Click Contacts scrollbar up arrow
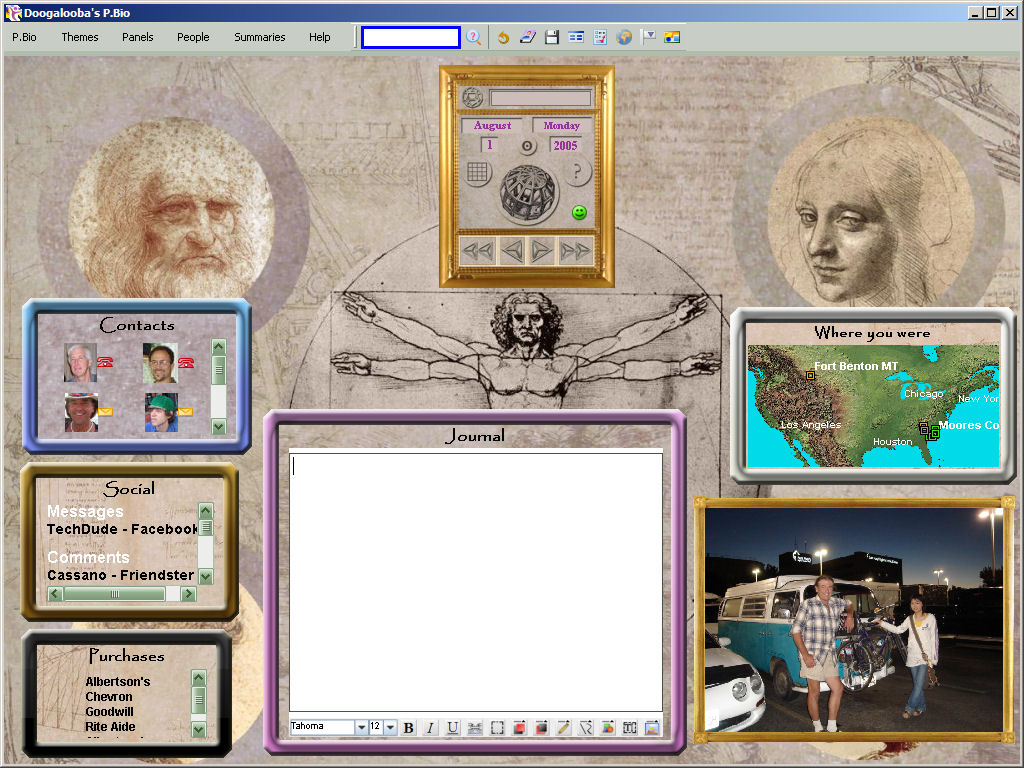The image size is (1024, 768). (219, 347)
